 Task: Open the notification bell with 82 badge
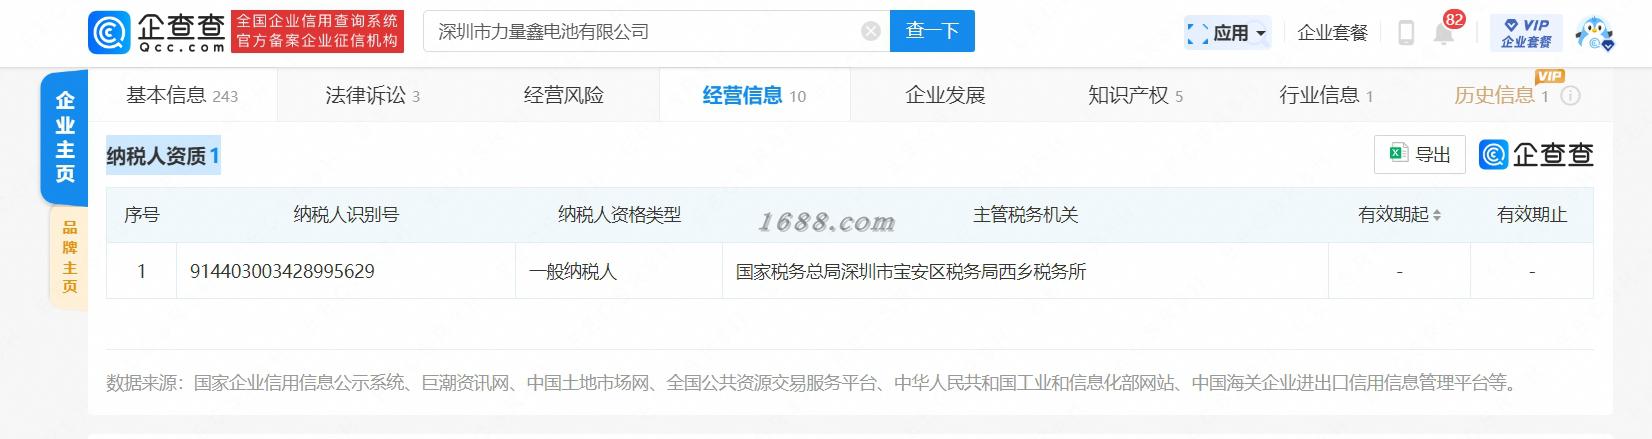tap(1444, 33)
